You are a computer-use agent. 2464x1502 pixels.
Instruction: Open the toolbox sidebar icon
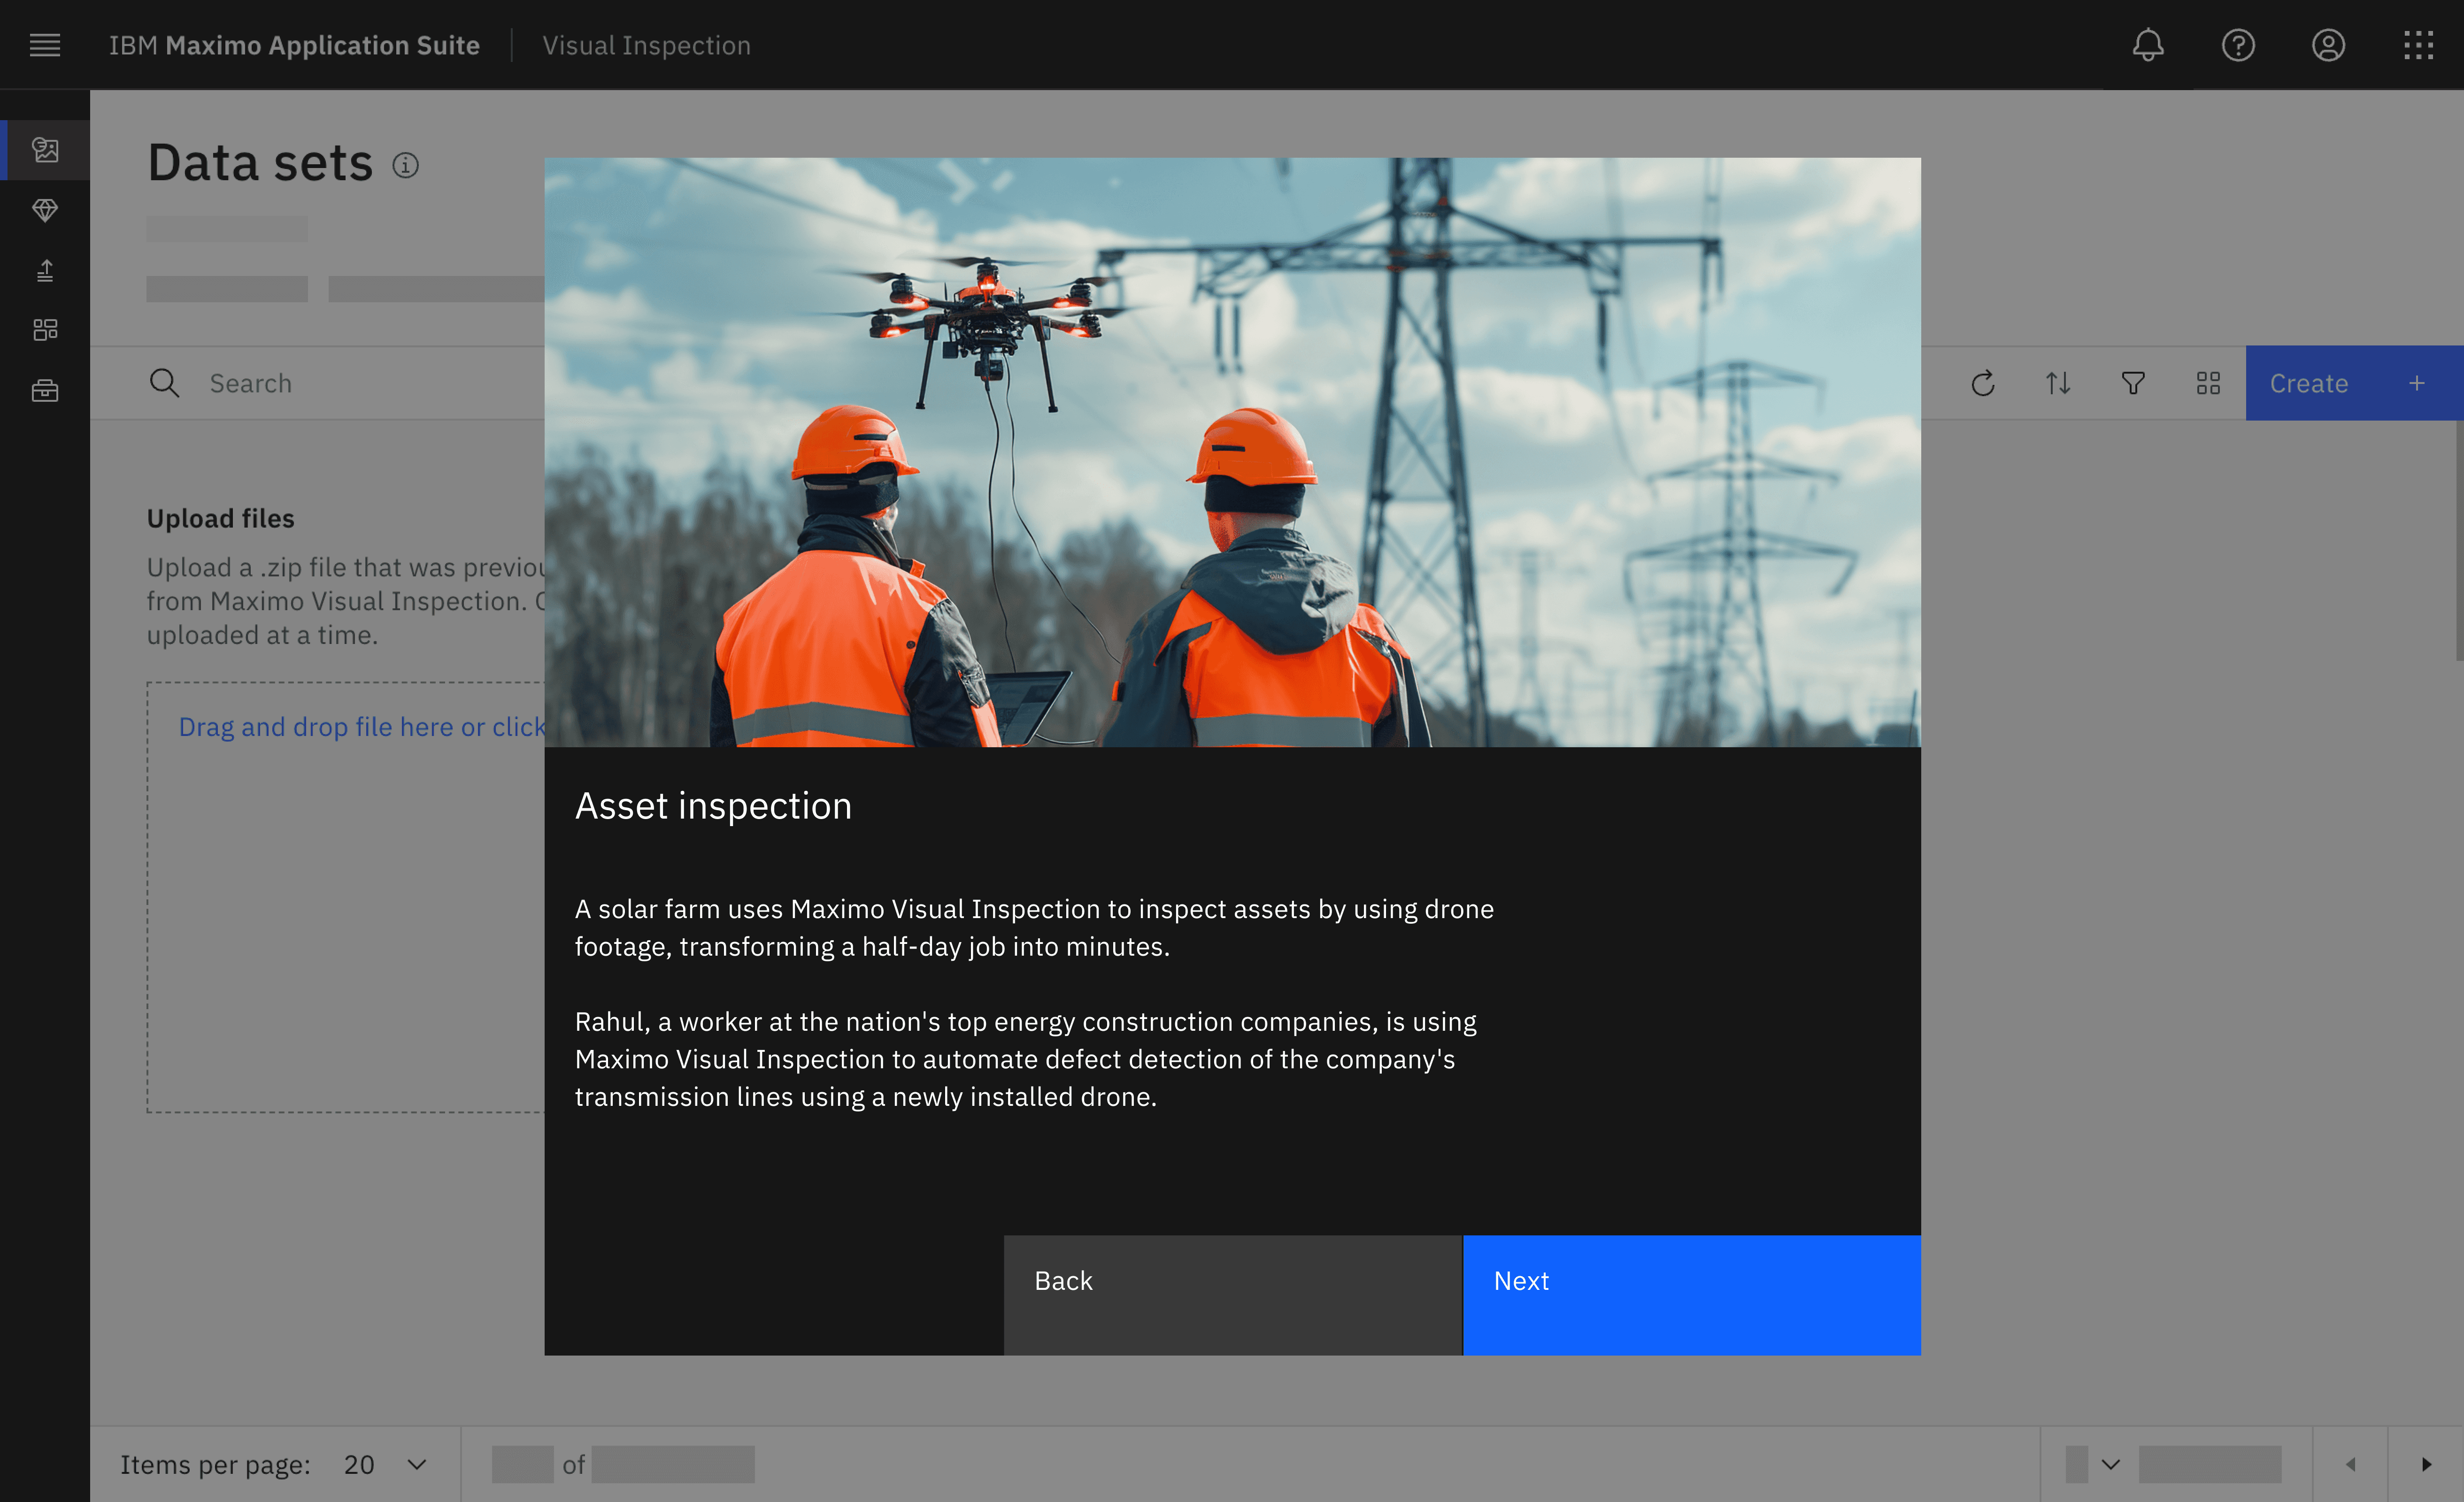[45, 390]
